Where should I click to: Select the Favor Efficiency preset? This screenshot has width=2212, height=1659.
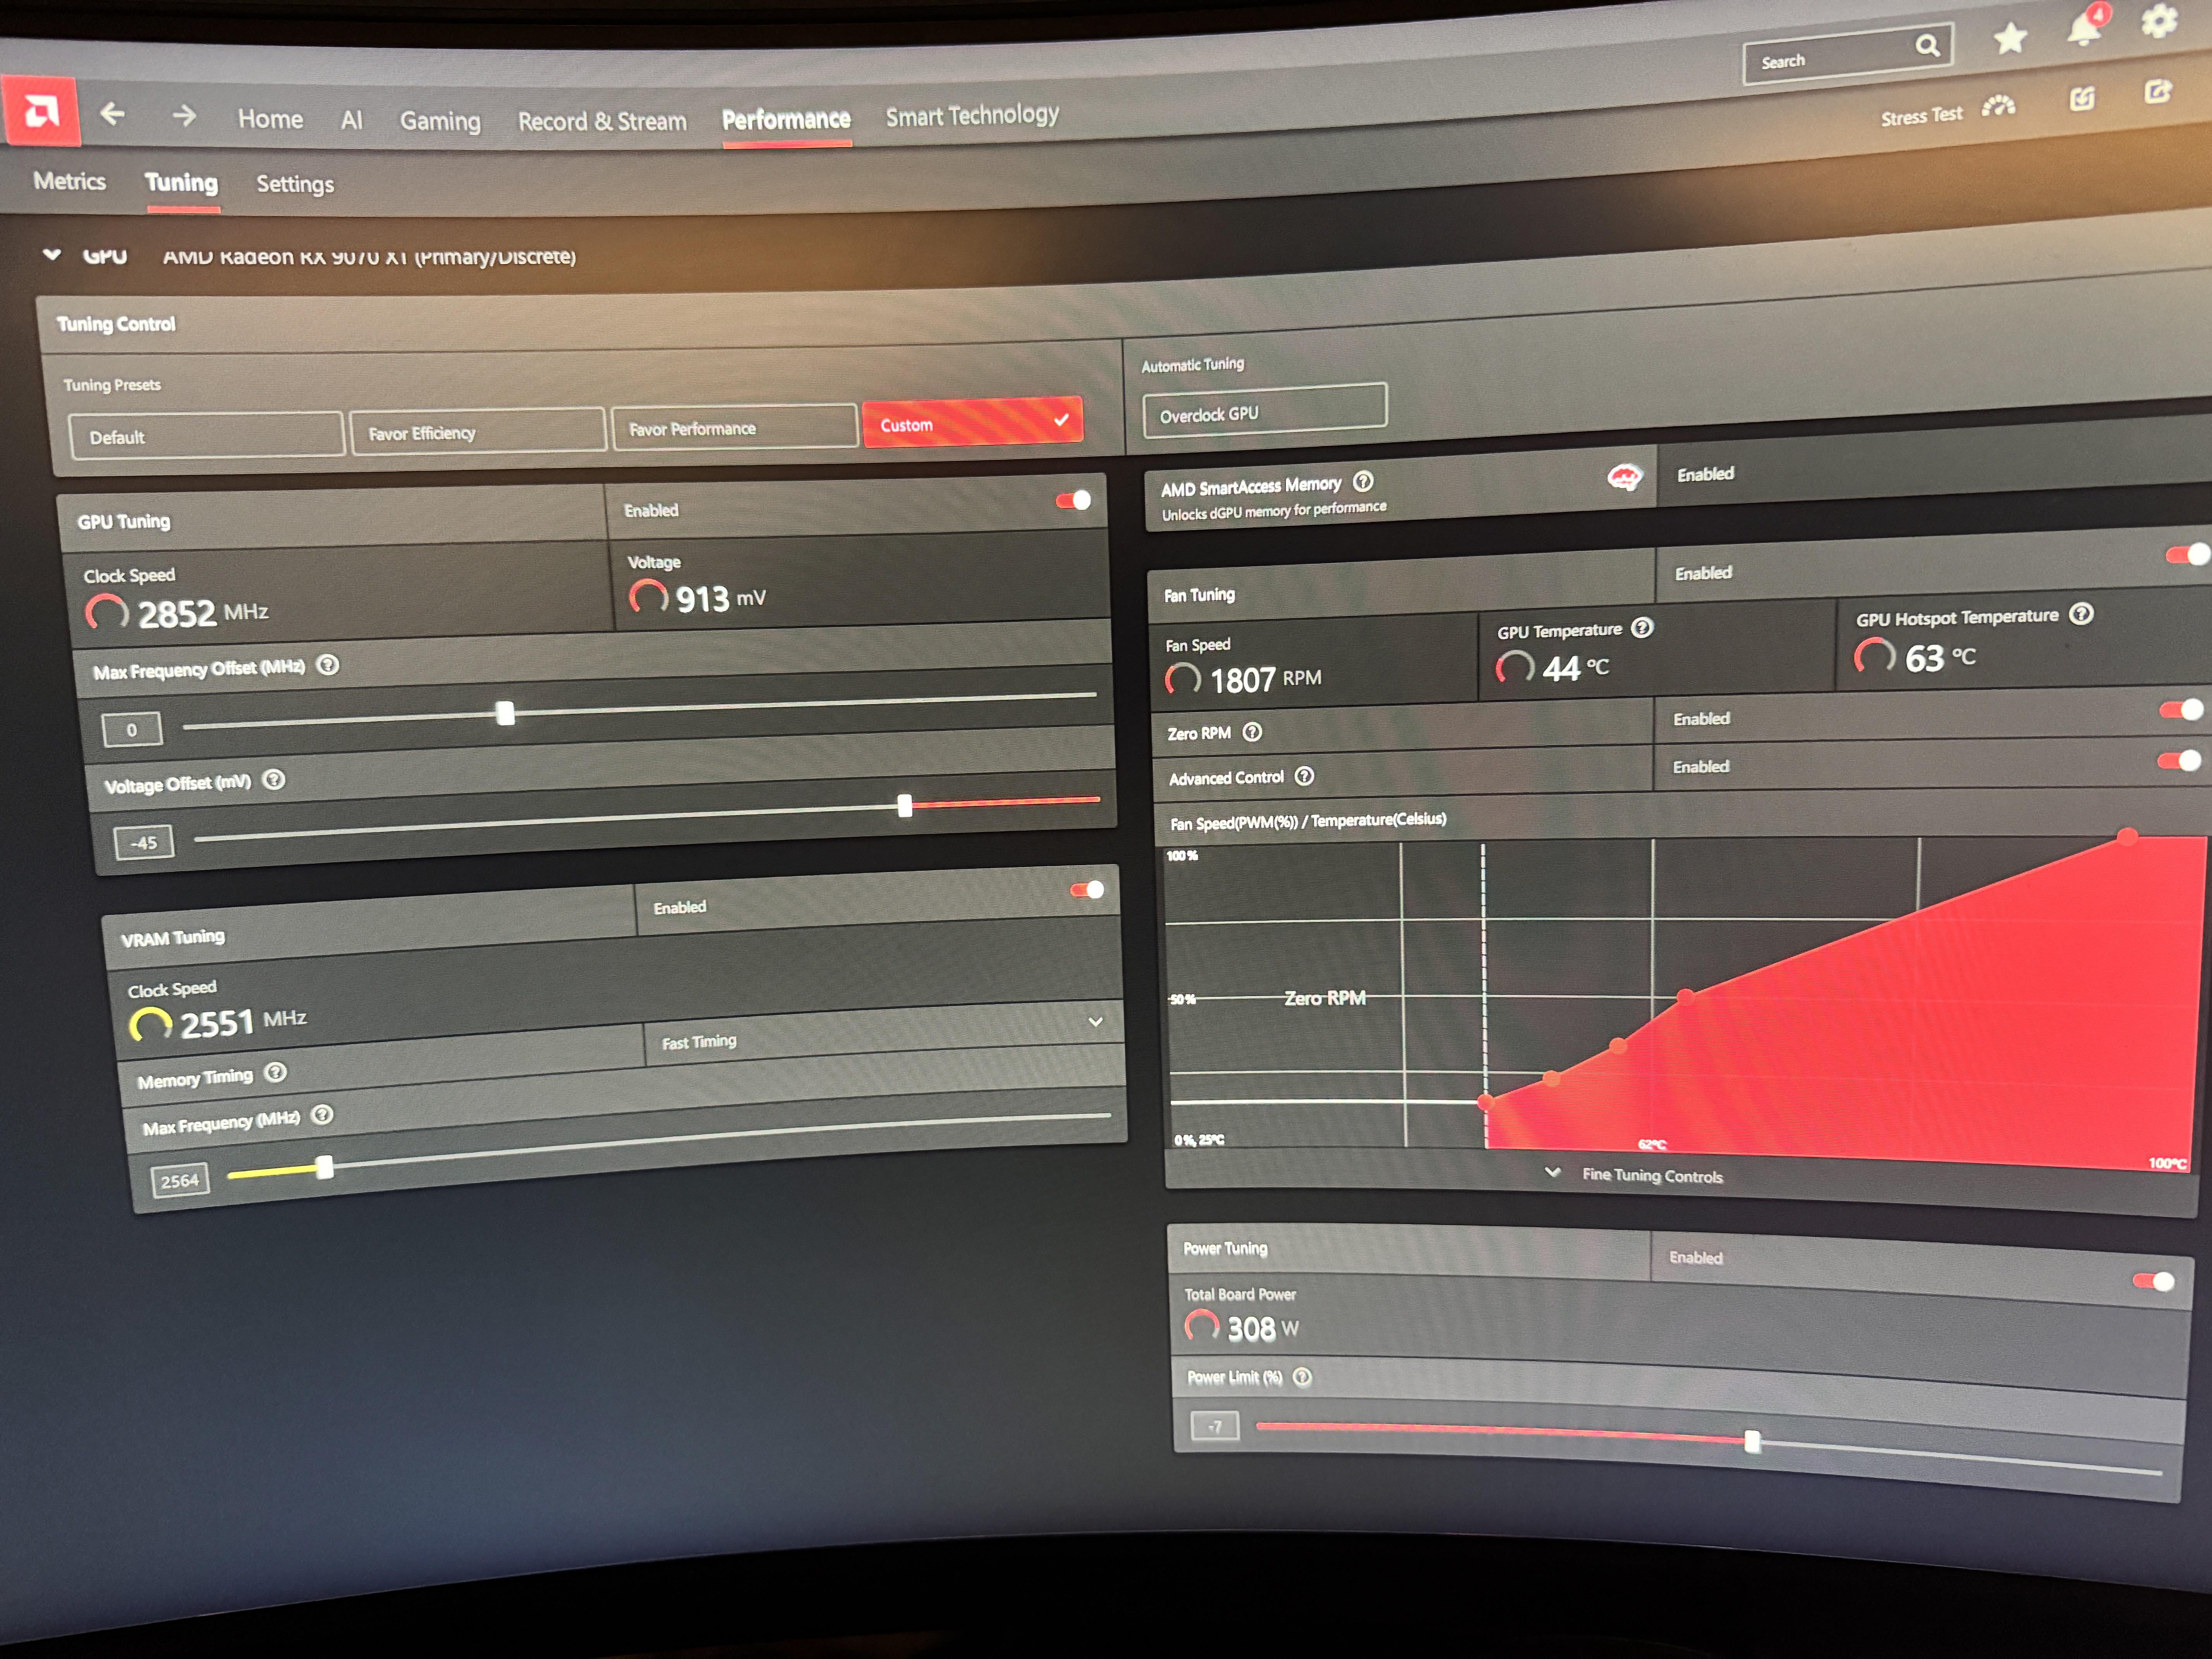[477, 432]
